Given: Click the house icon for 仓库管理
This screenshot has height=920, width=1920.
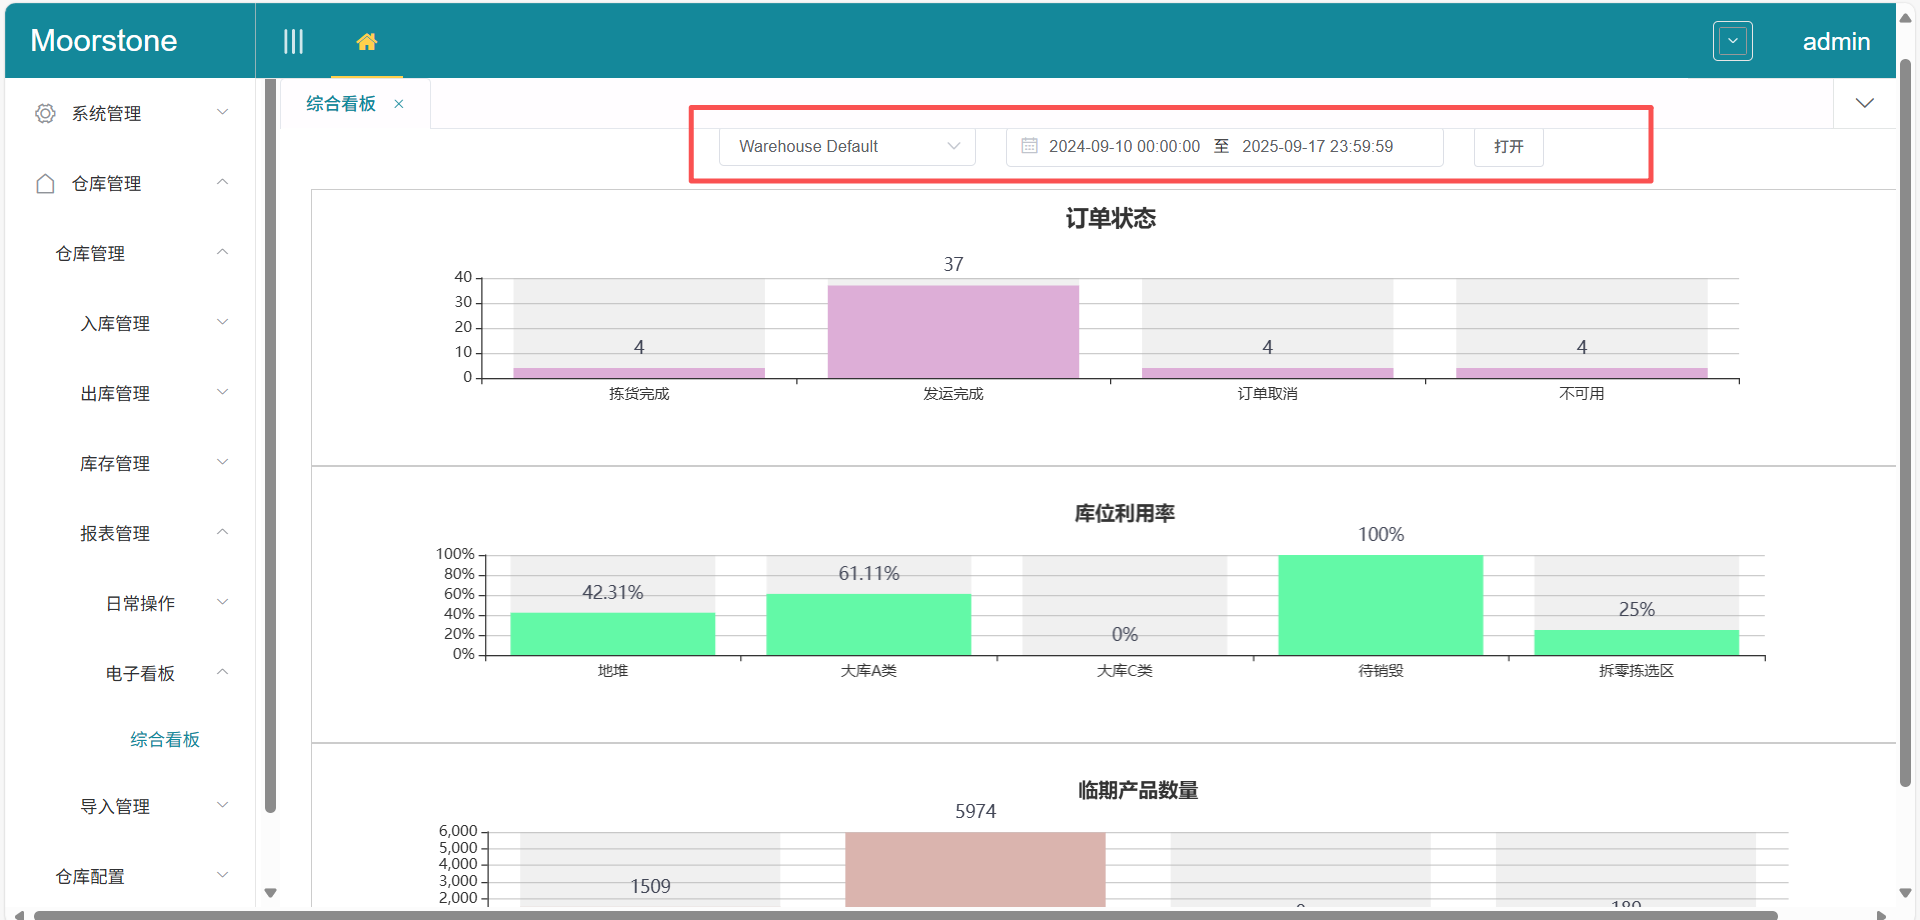Looking at the screenshot, I should (45, 184).
